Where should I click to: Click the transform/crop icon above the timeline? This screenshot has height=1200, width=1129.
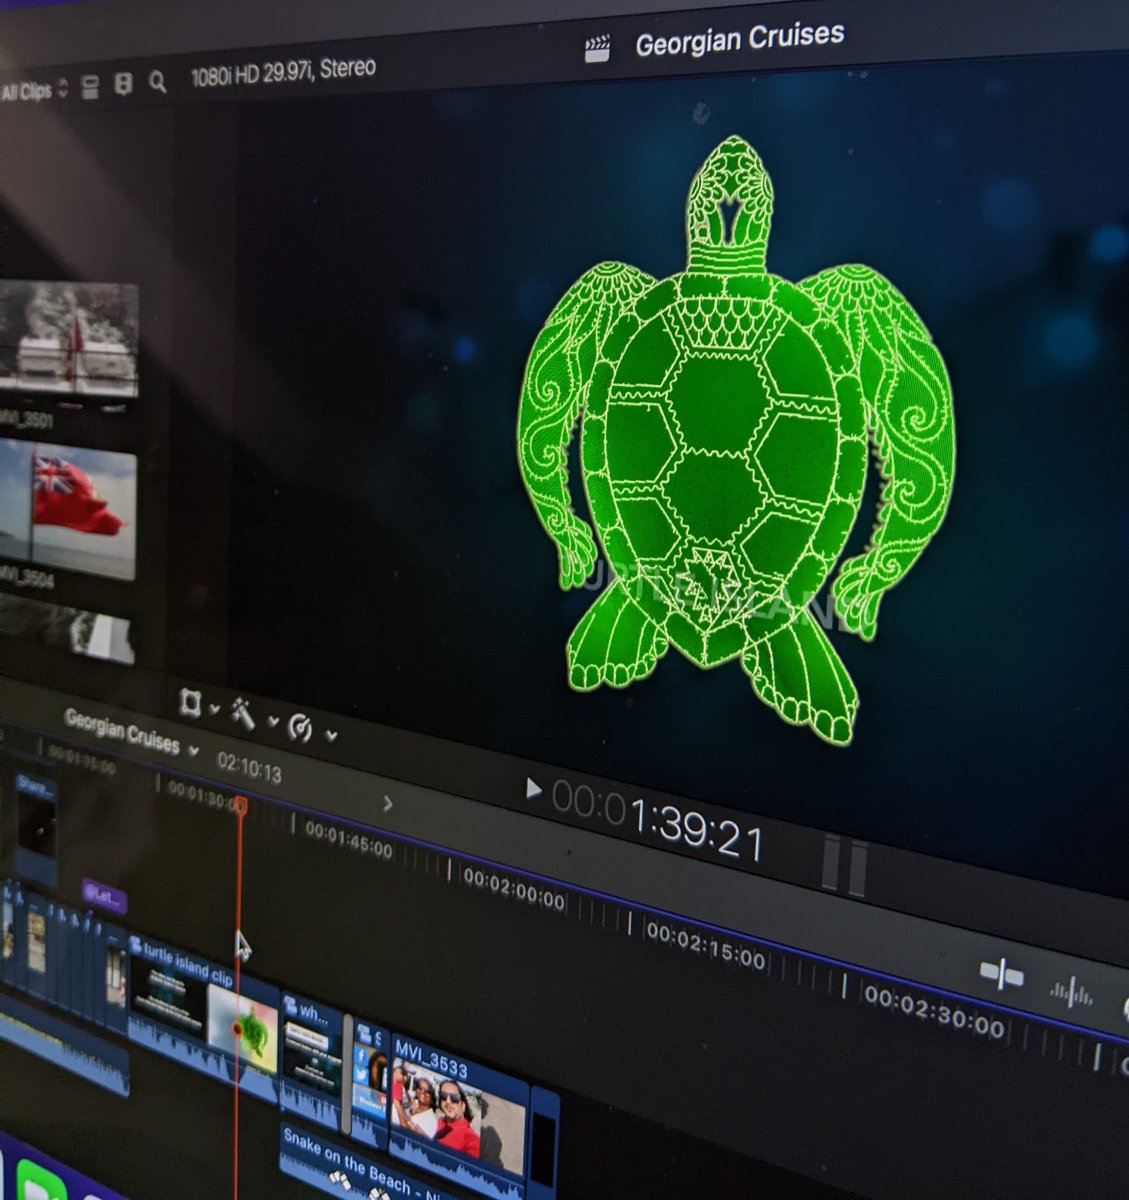click(x=191, y=703)
